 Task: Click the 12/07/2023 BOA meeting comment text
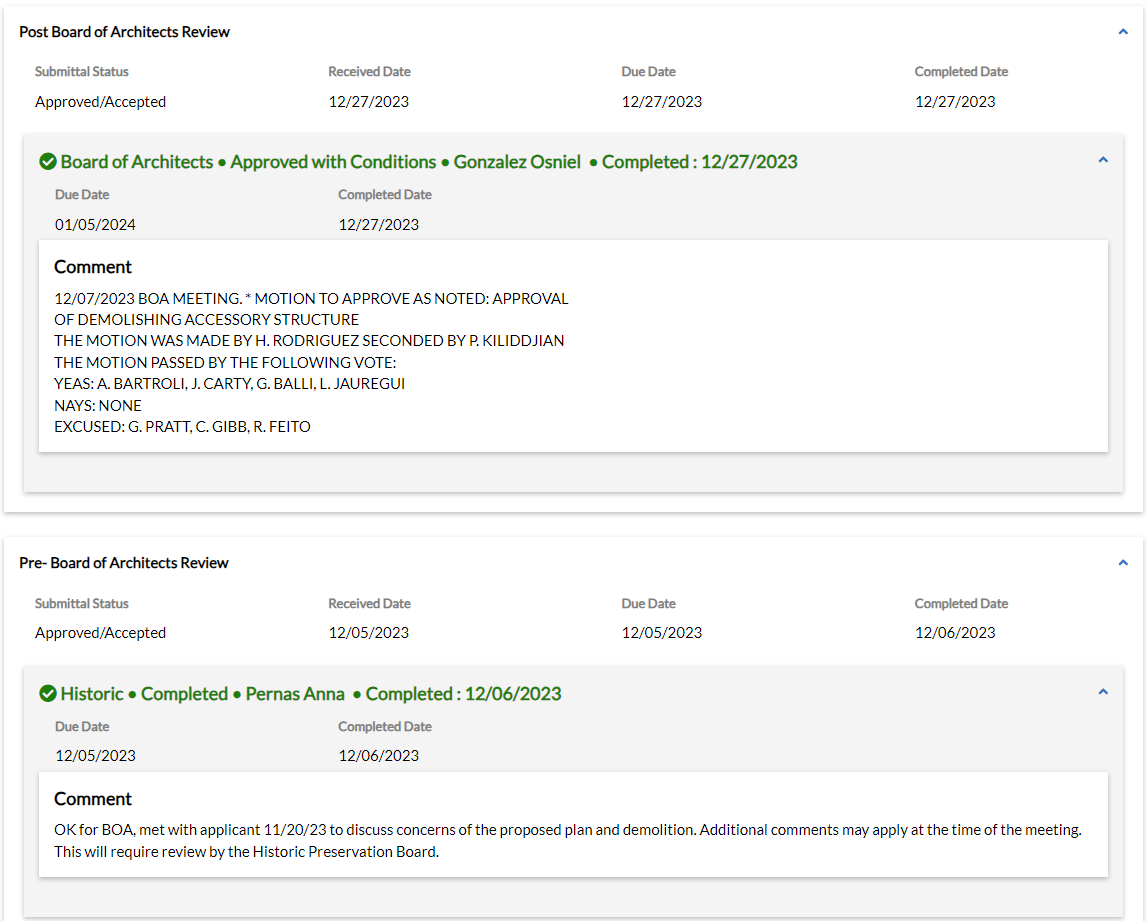point(310,299)
